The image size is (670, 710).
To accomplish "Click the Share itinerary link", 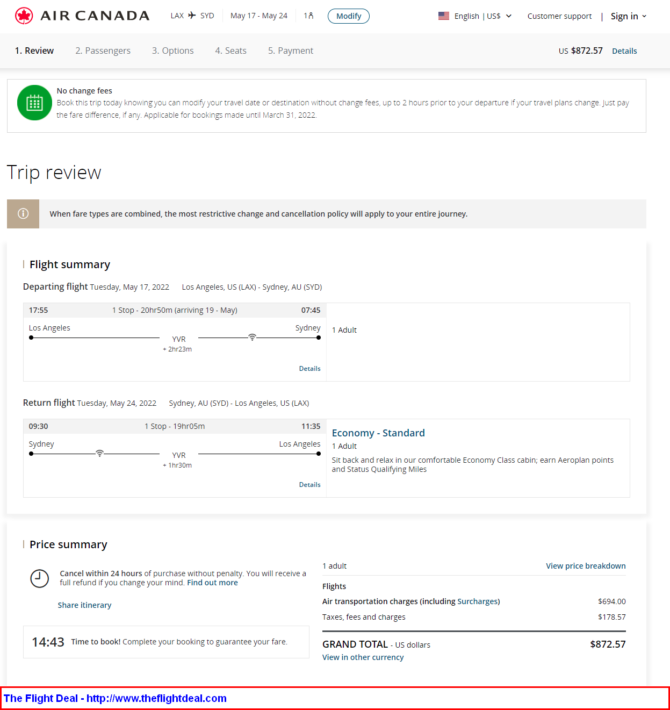I will (84, 605).
